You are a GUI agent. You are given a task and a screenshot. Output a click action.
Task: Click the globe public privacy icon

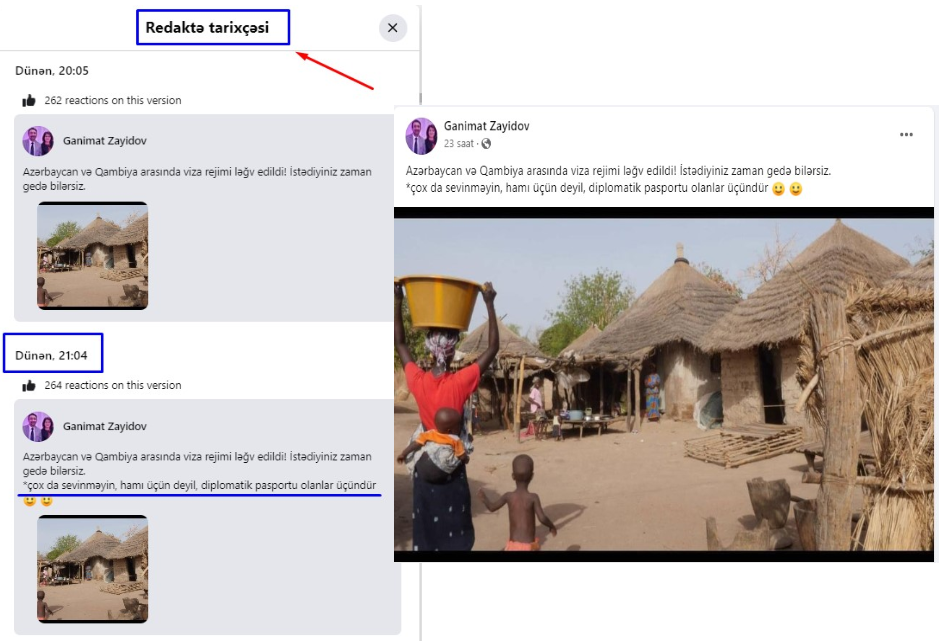486,144
